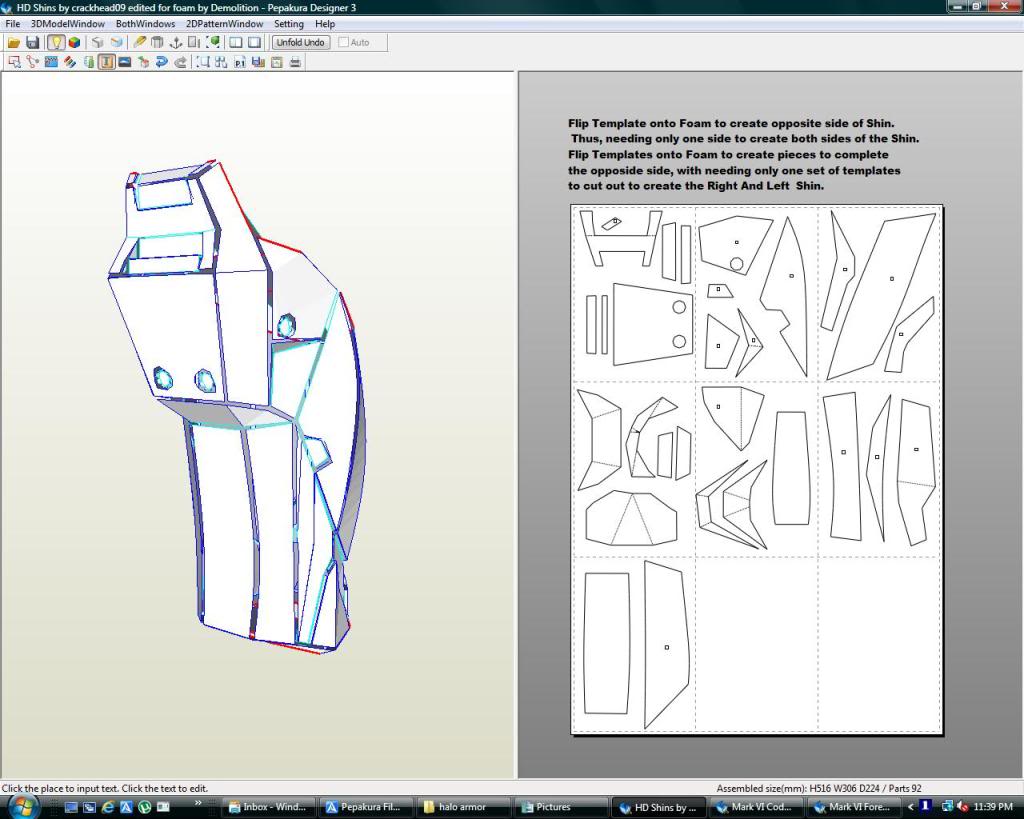This screenshot has height=819, width=1024.
Task: Select the select-and-move pointer tool
Action: tap(14, 62)
